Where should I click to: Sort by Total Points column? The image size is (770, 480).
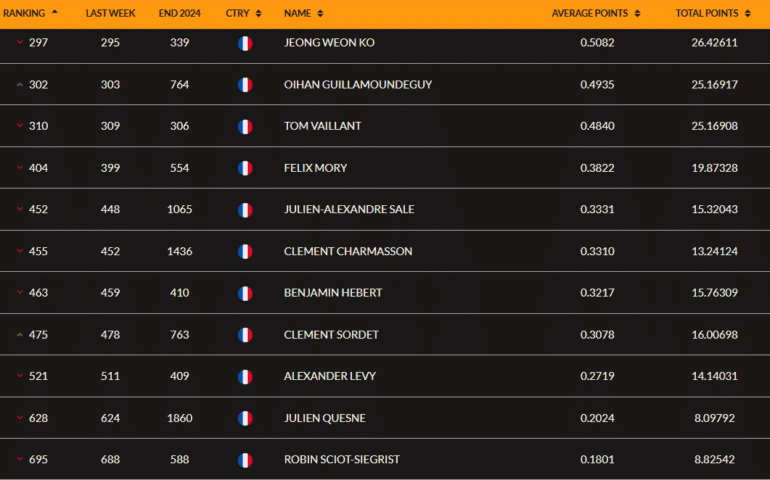coord(713,13)
